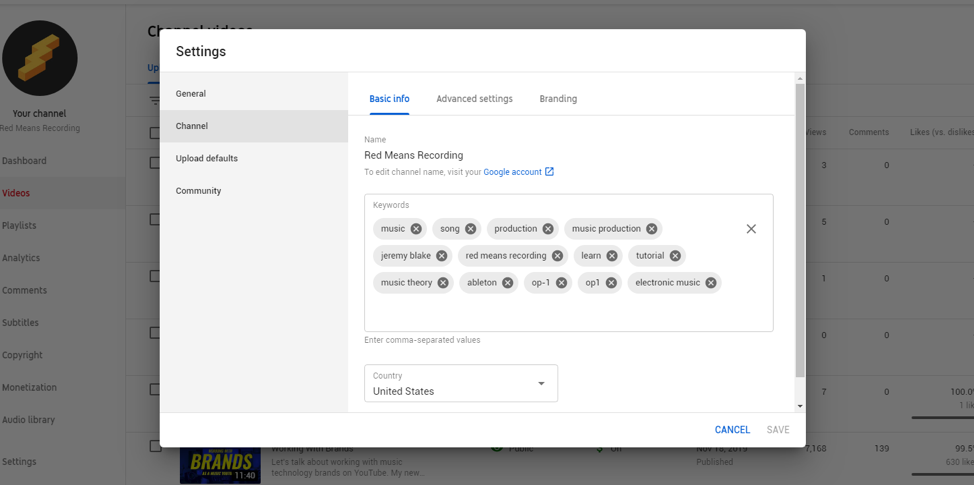Image resolution: width=974 pixels, height=485 pixels.
Task: Select General in settings sidebar
Action: click(254, 94)
